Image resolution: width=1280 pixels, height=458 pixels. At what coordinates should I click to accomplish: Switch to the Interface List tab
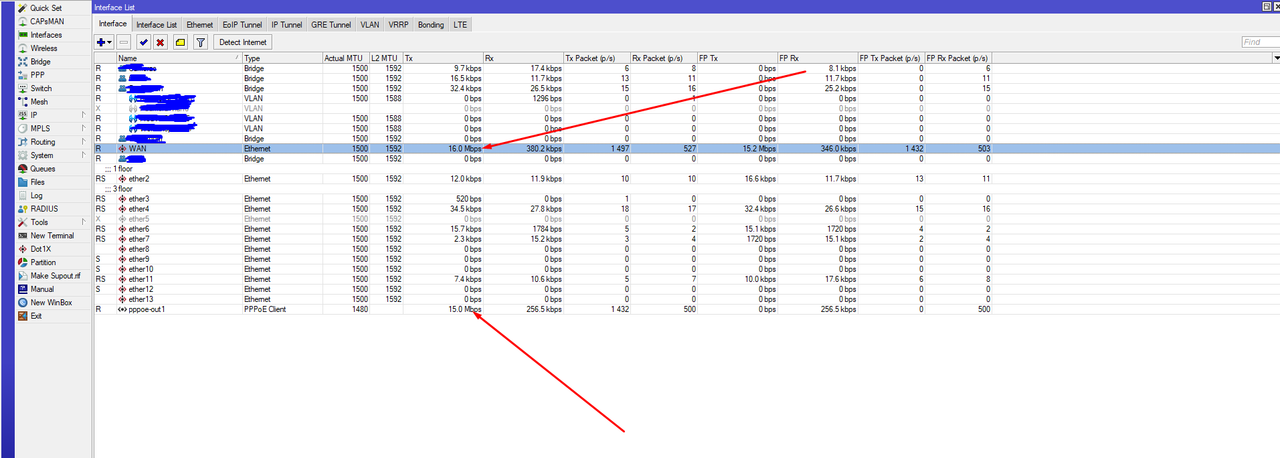tap(157, 23)
